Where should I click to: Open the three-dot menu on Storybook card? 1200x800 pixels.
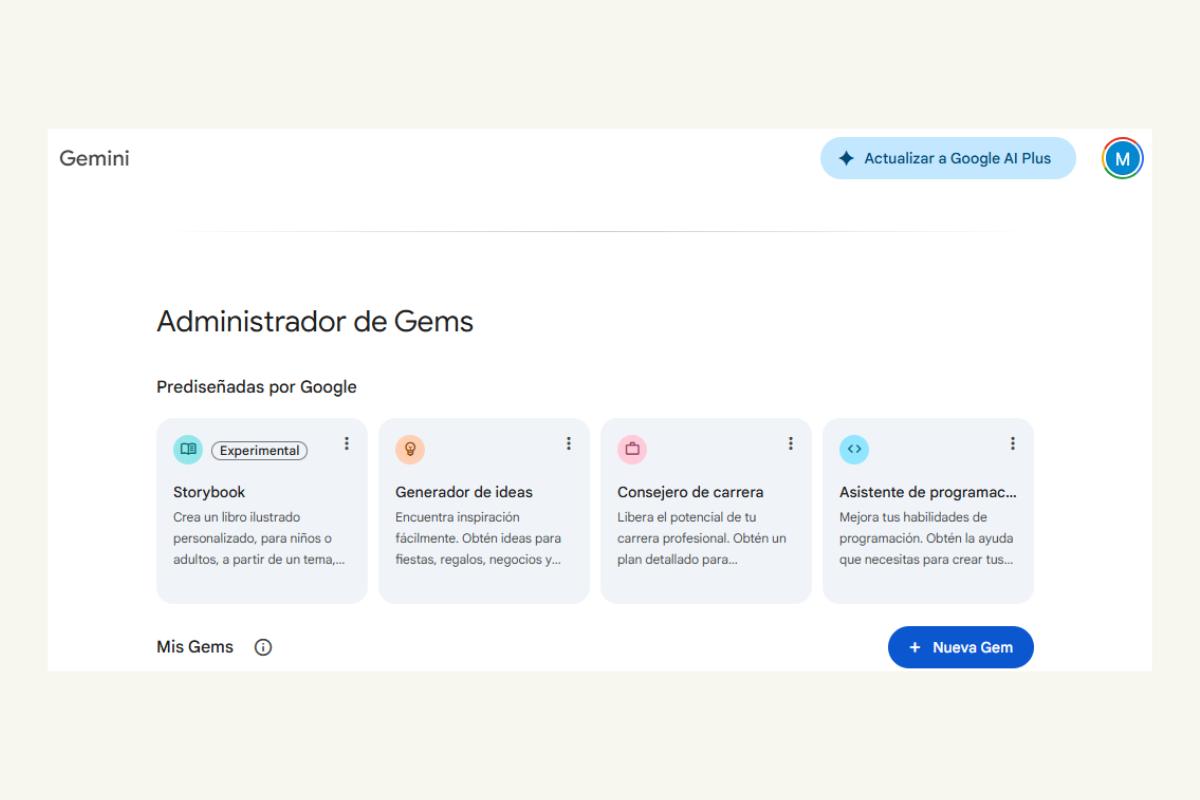346,444
